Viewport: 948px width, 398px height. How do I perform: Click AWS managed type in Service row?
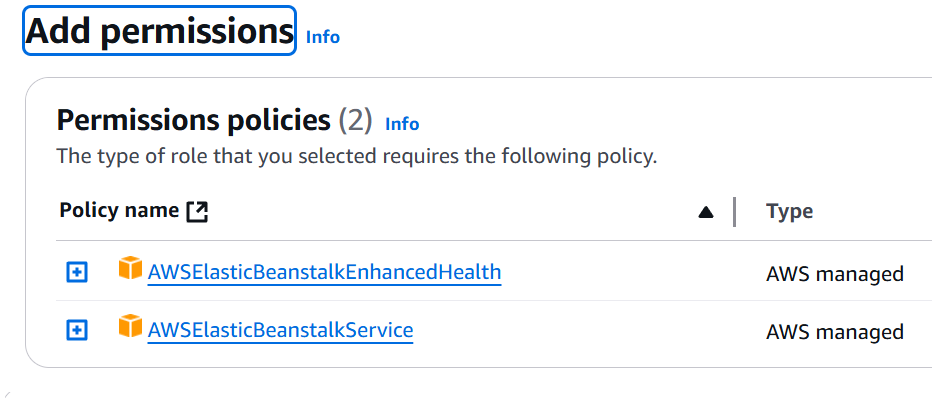pos(835,331)
